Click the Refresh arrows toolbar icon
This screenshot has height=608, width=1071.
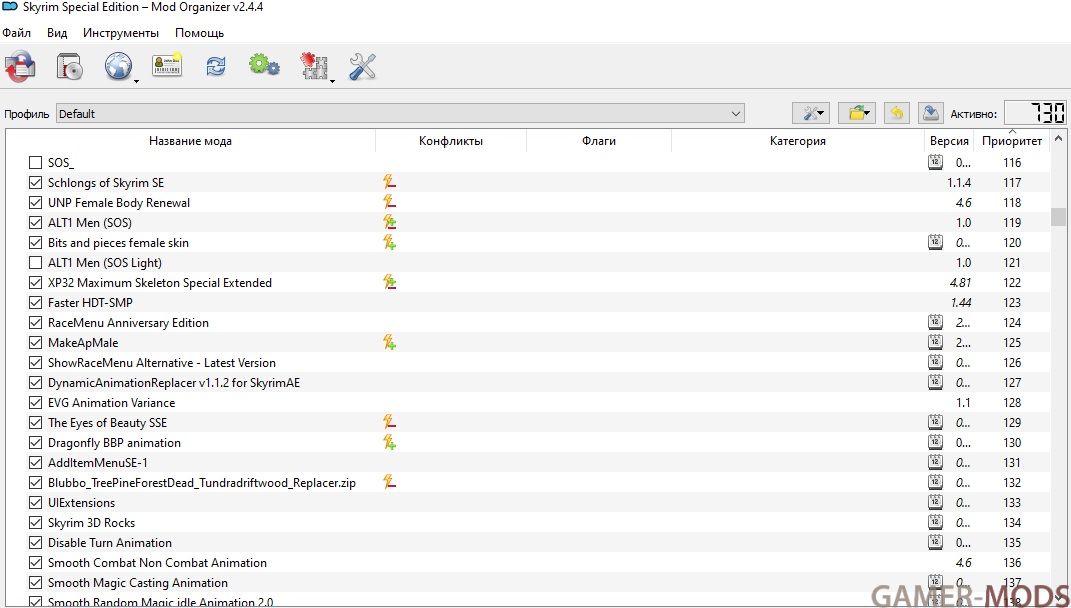216,66
